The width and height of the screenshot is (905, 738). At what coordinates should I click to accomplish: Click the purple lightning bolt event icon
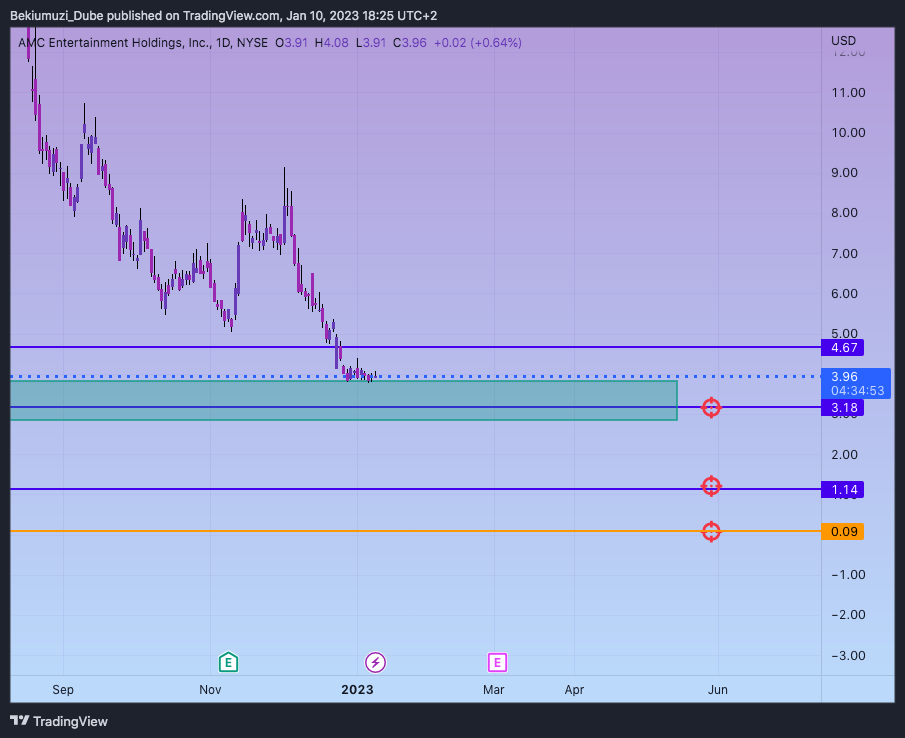pyautogui.click(x=376, y=662)
